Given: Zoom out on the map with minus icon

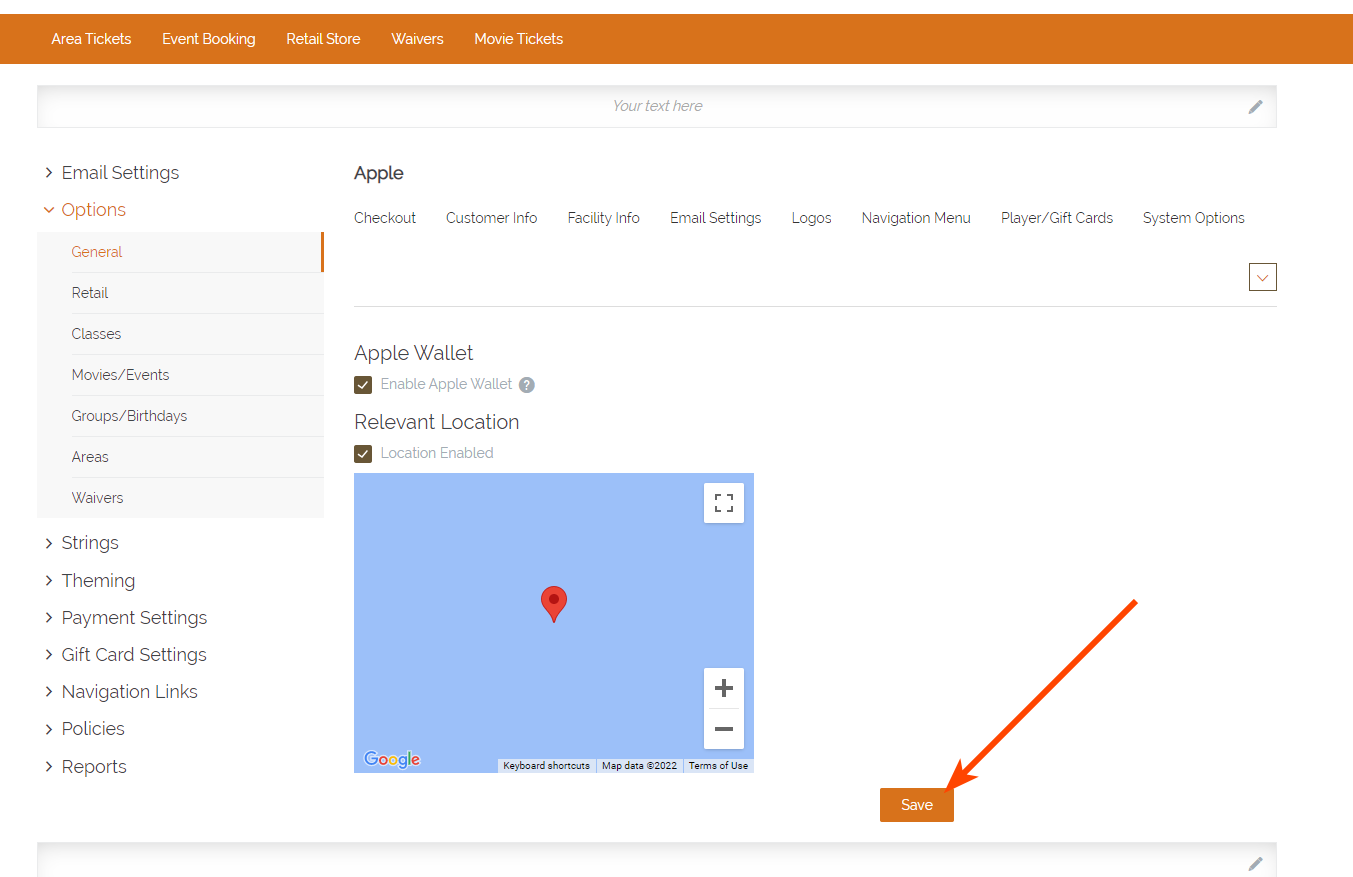Looking at the screenshot, I should [724, 729].
